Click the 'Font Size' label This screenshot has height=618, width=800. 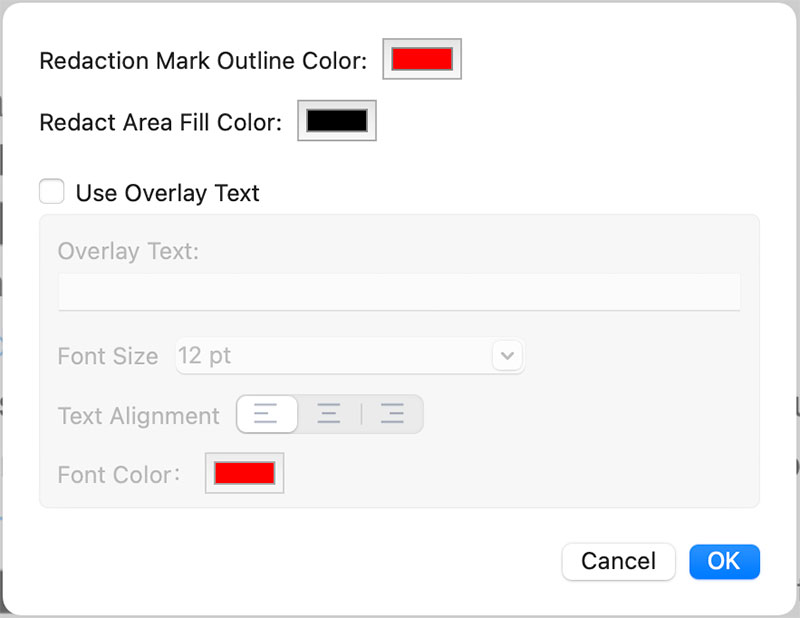(108, 356)
